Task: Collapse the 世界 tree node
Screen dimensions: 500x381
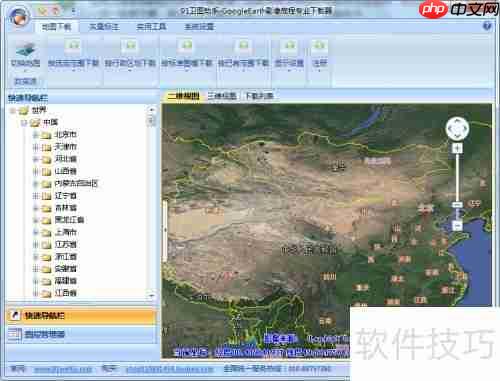Action: click(x=13, y=110)
